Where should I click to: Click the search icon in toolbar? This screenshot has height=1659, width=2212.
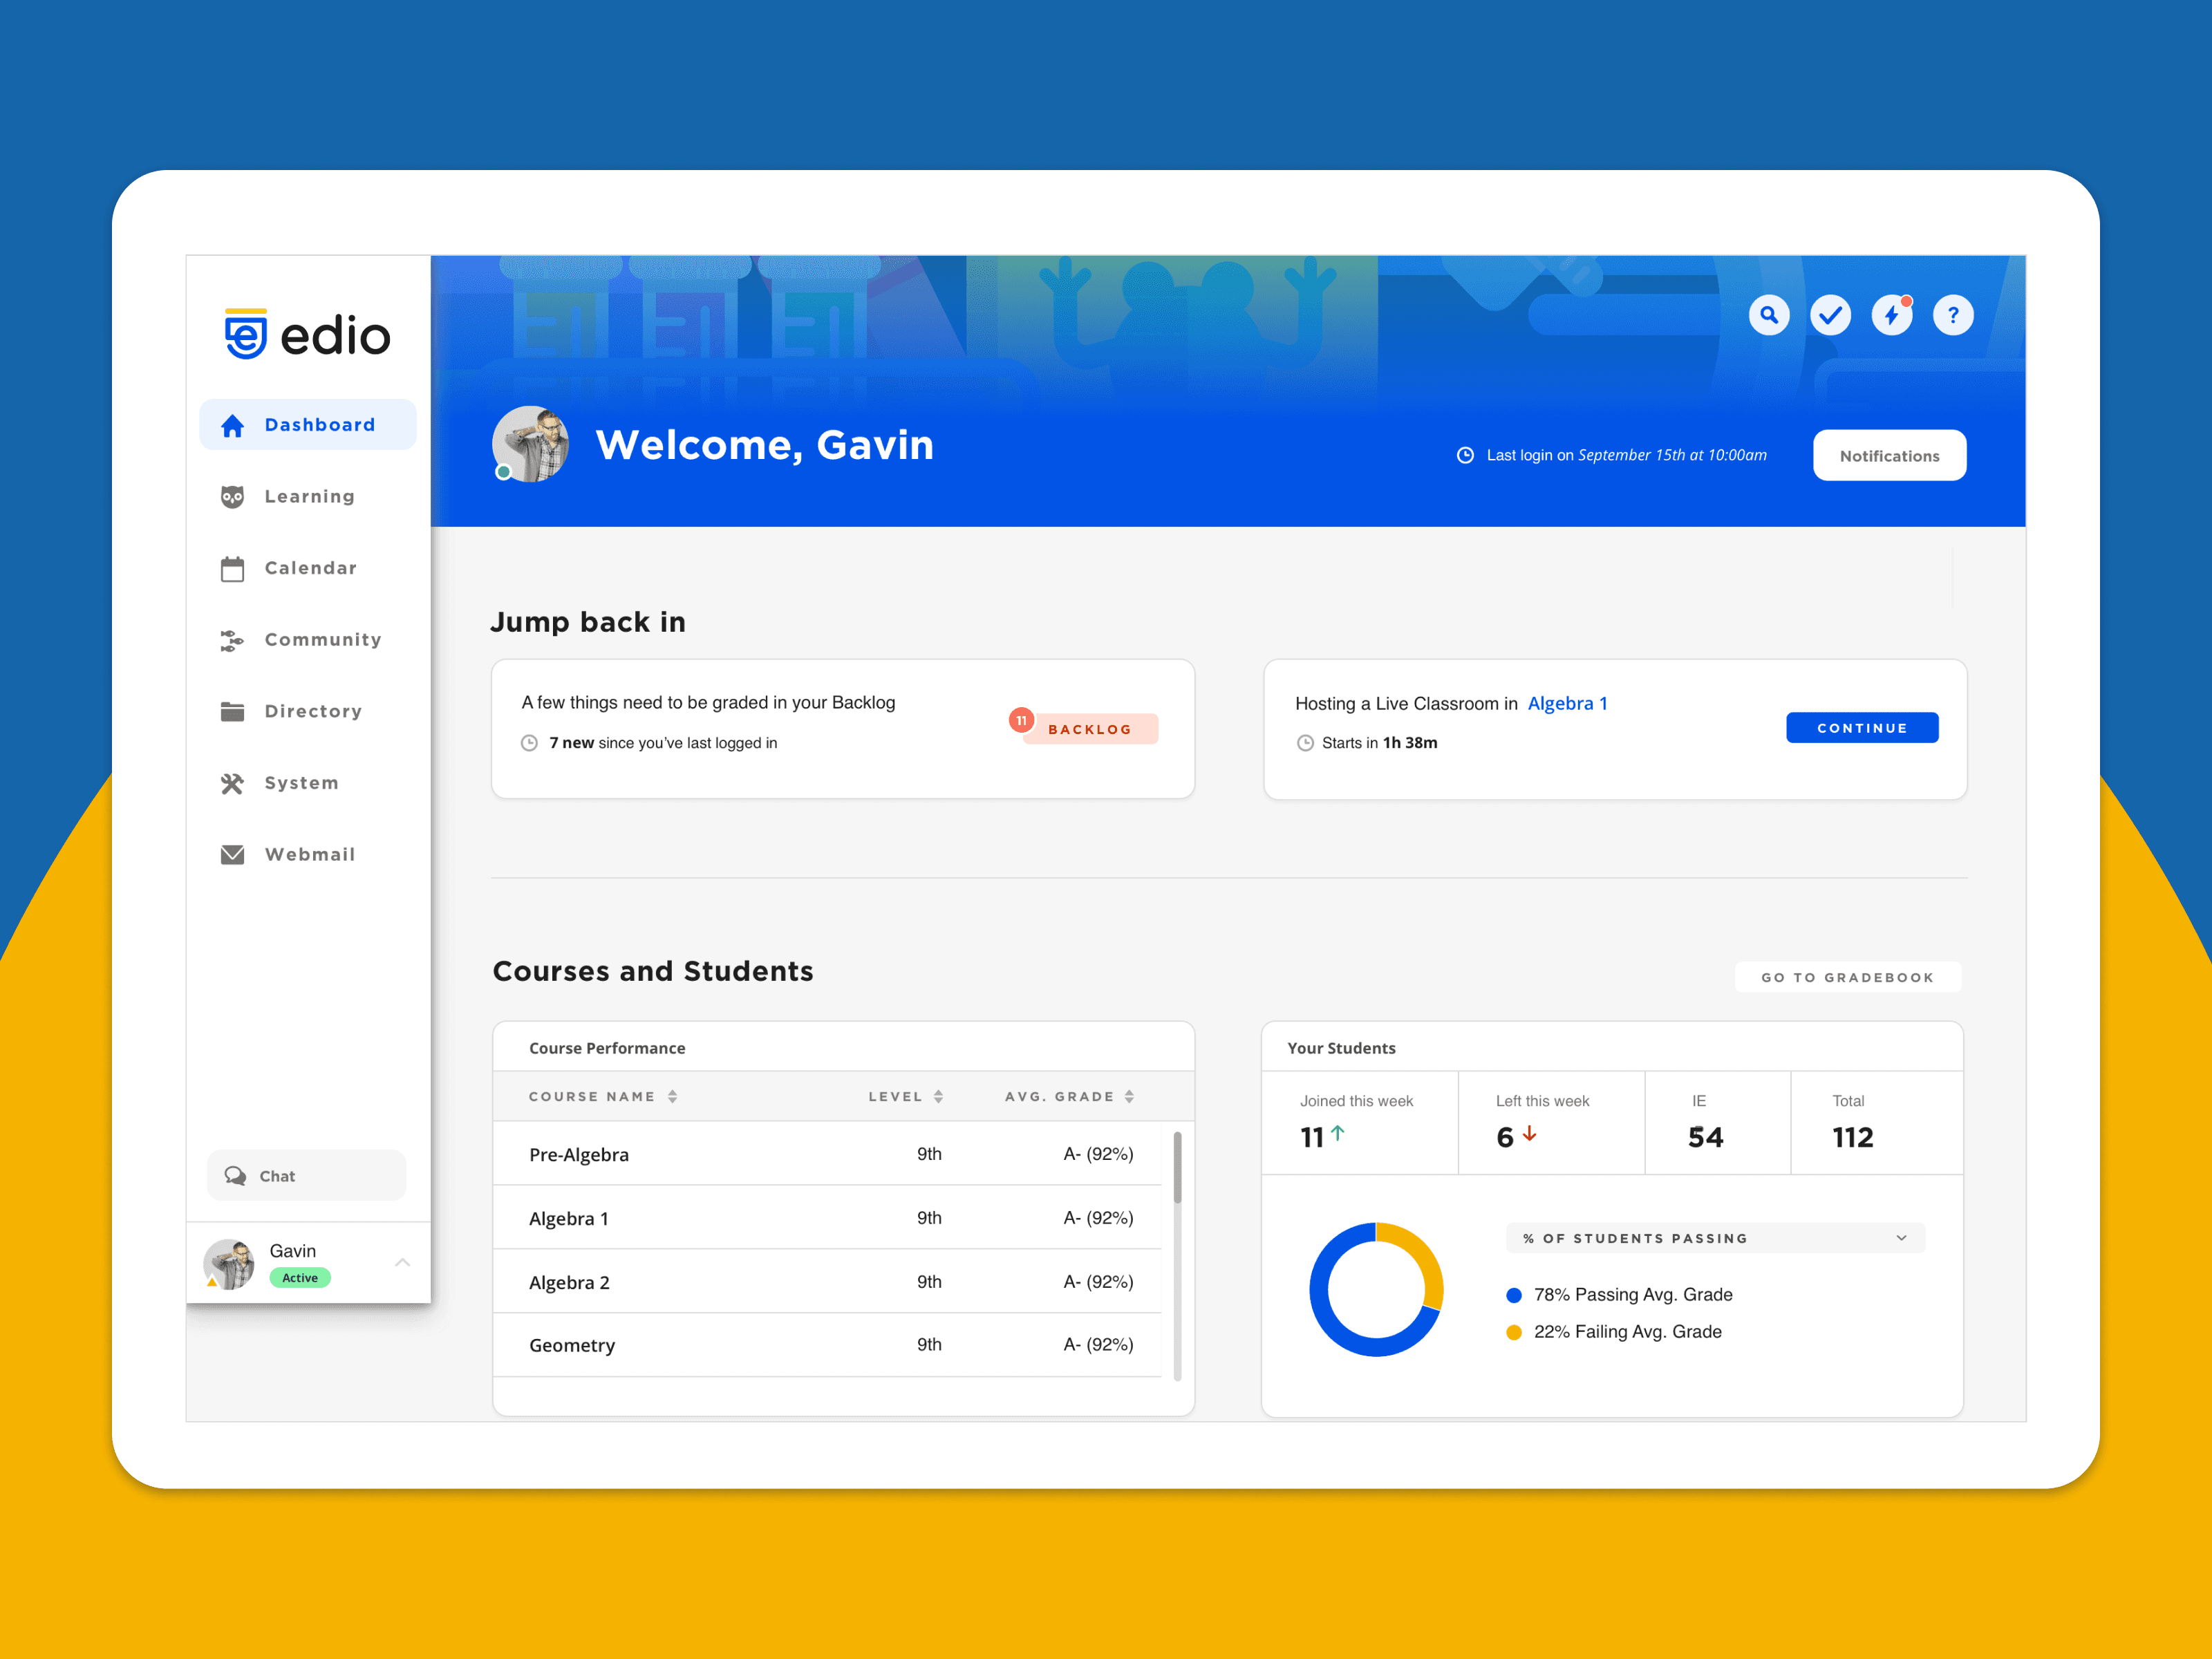(x=1766, y=317)
